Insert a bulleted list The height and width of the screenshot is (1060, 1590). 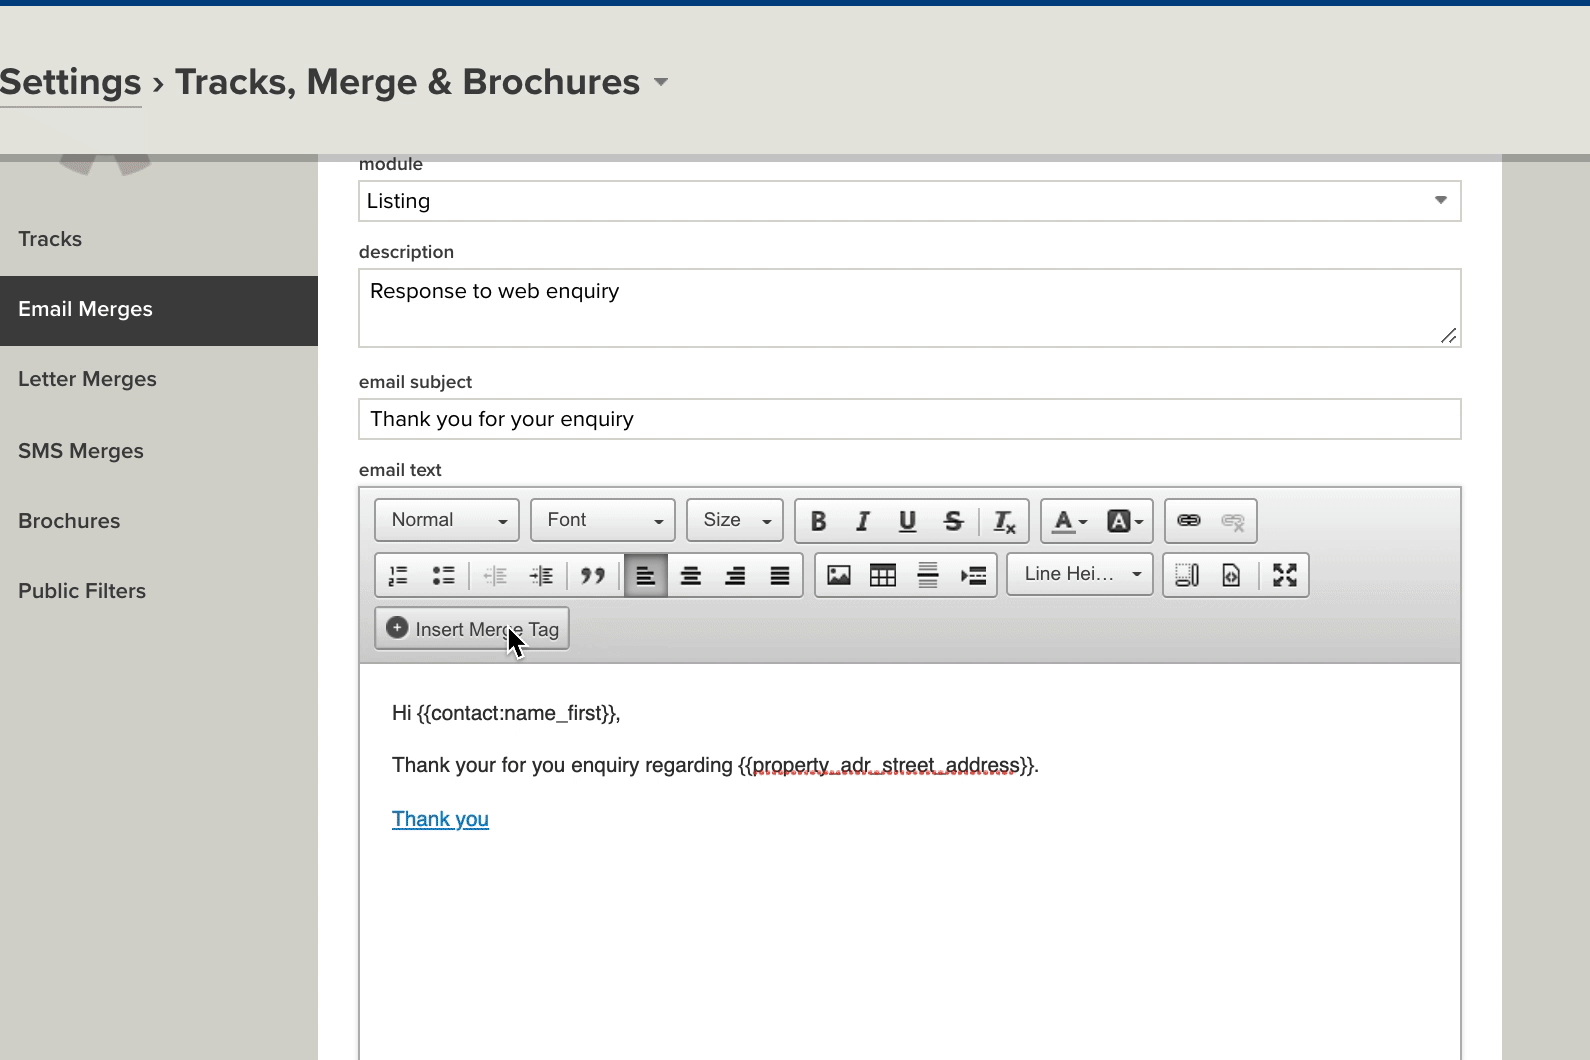click(x=443, y=575)
